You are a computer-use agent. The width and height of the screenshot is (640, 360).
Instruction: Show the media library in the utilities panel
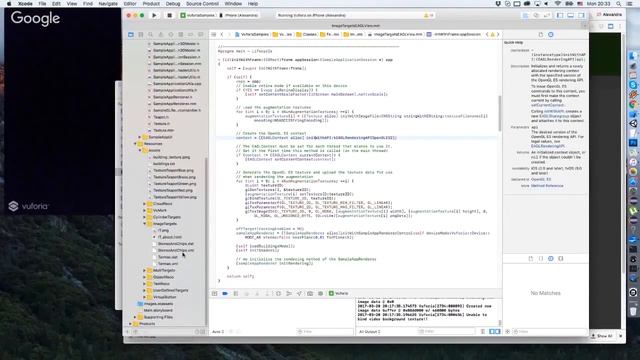[x=561, y=259]
